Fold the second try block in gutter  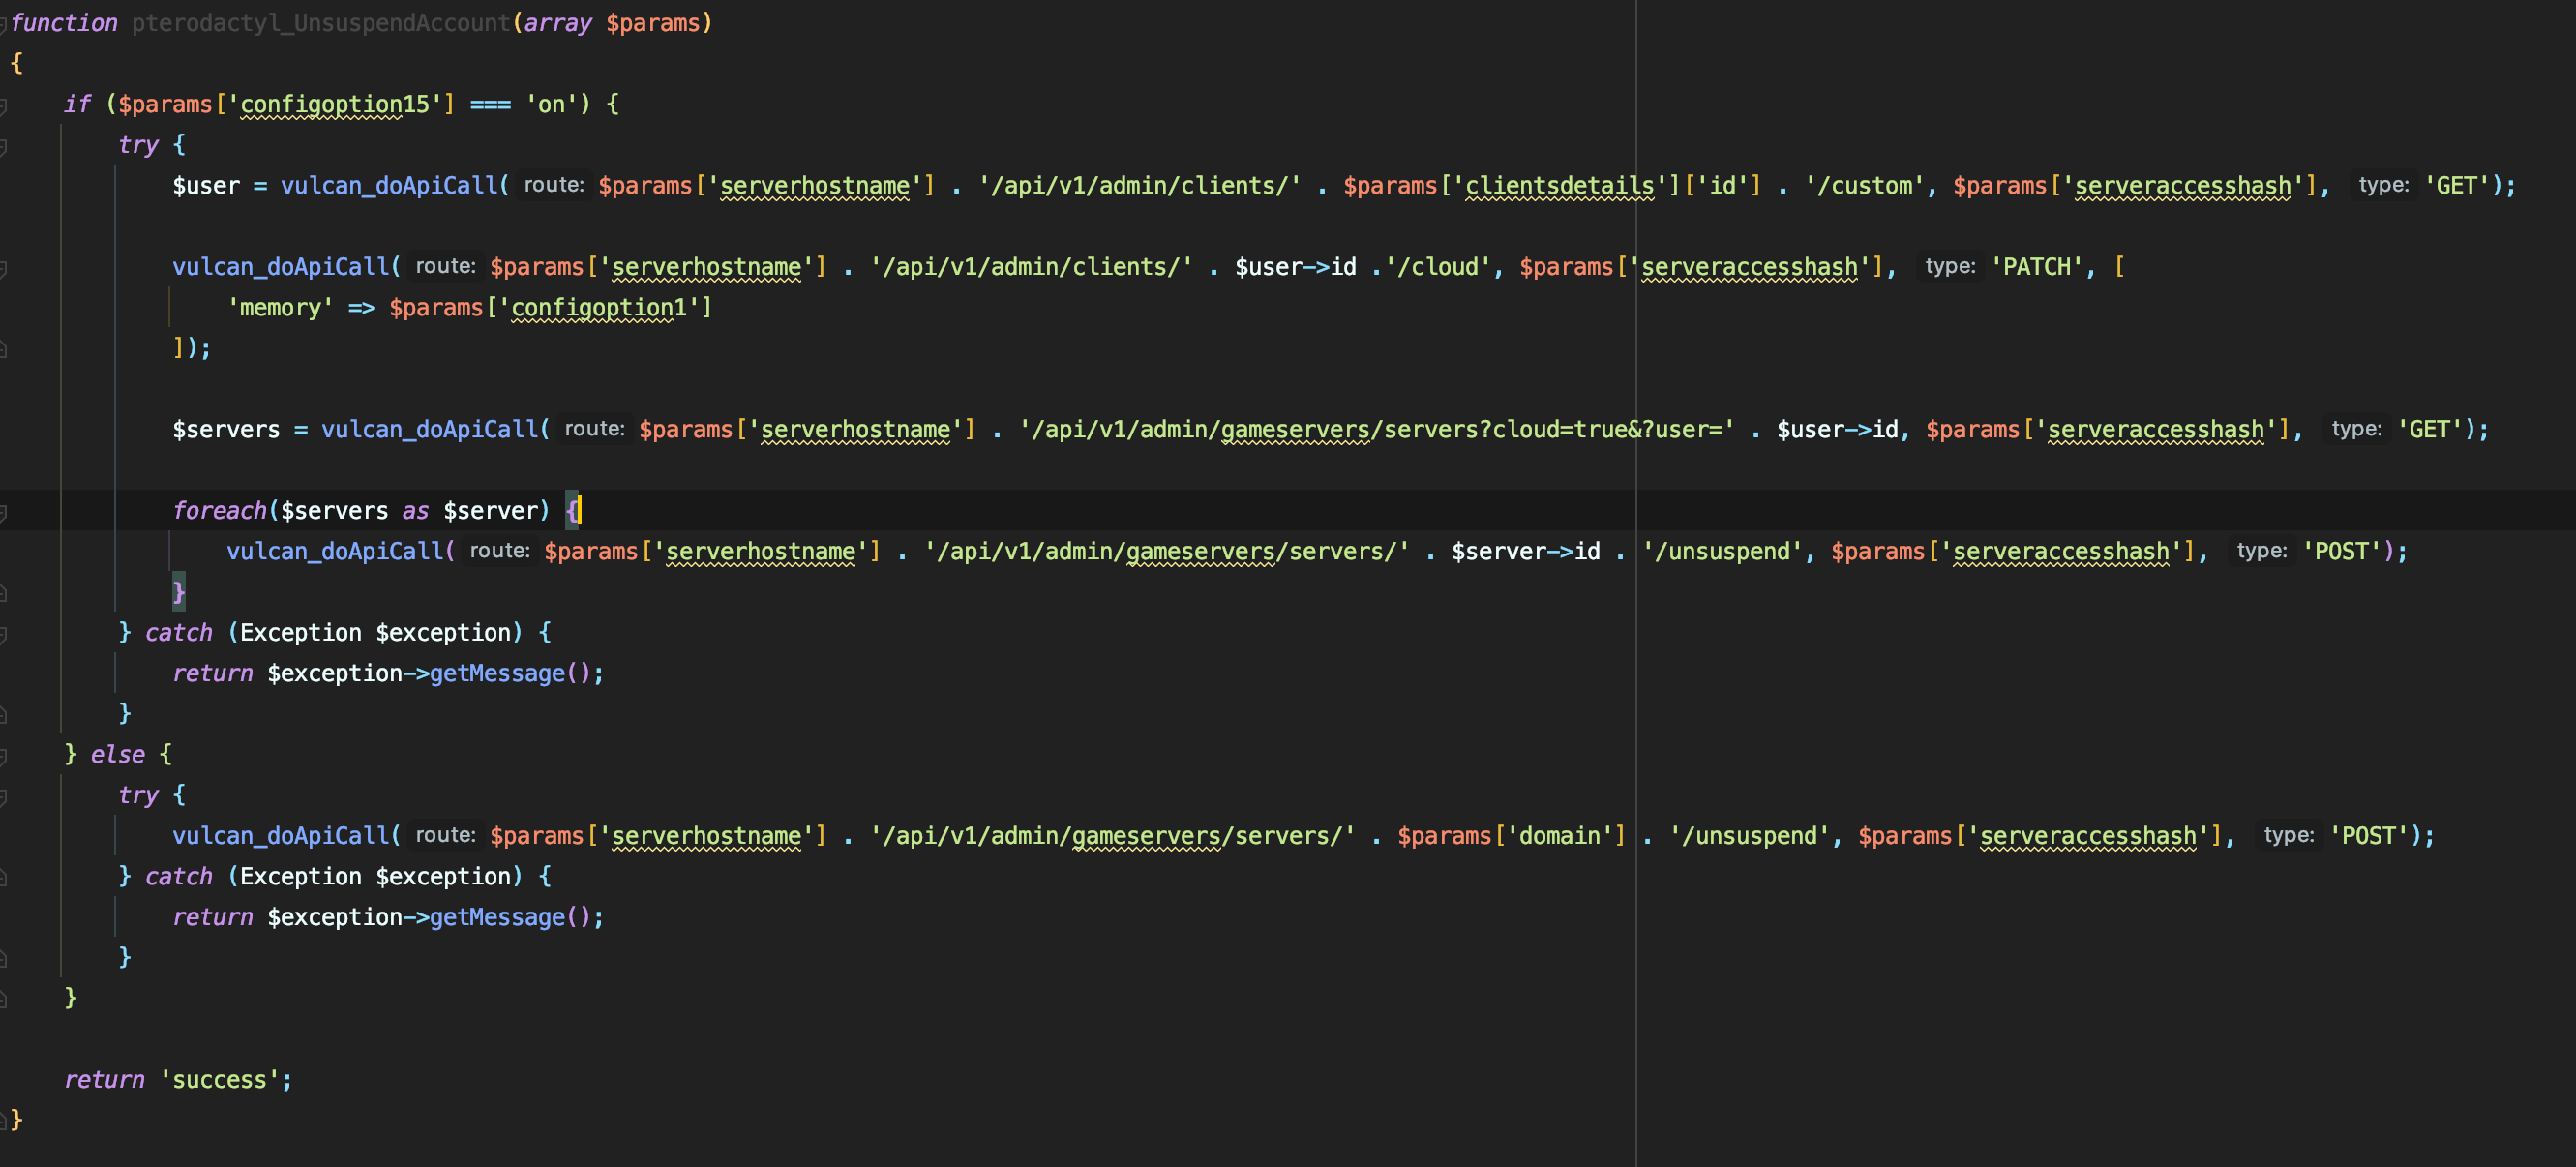pyautogui.click(x=3, y=796)
